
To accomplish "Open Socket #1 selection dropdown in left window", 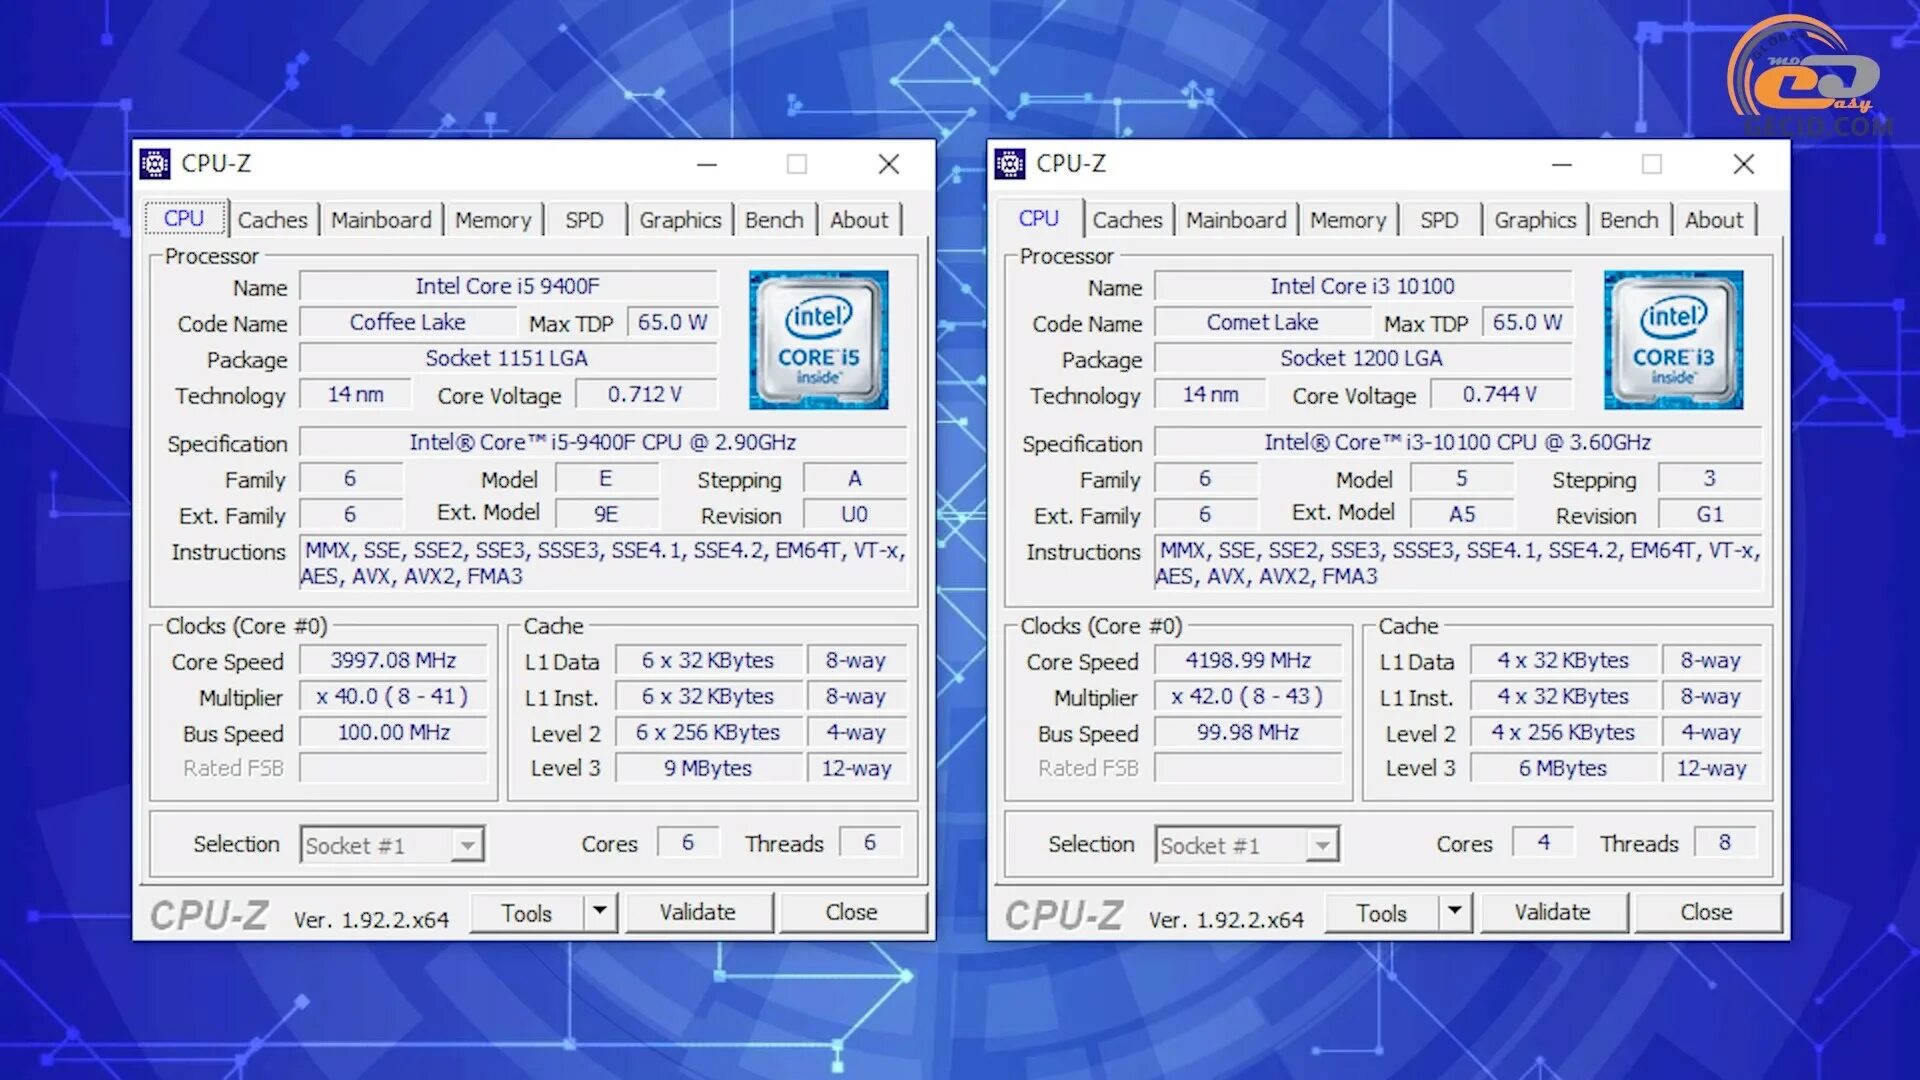I will [x=467, y=846].
